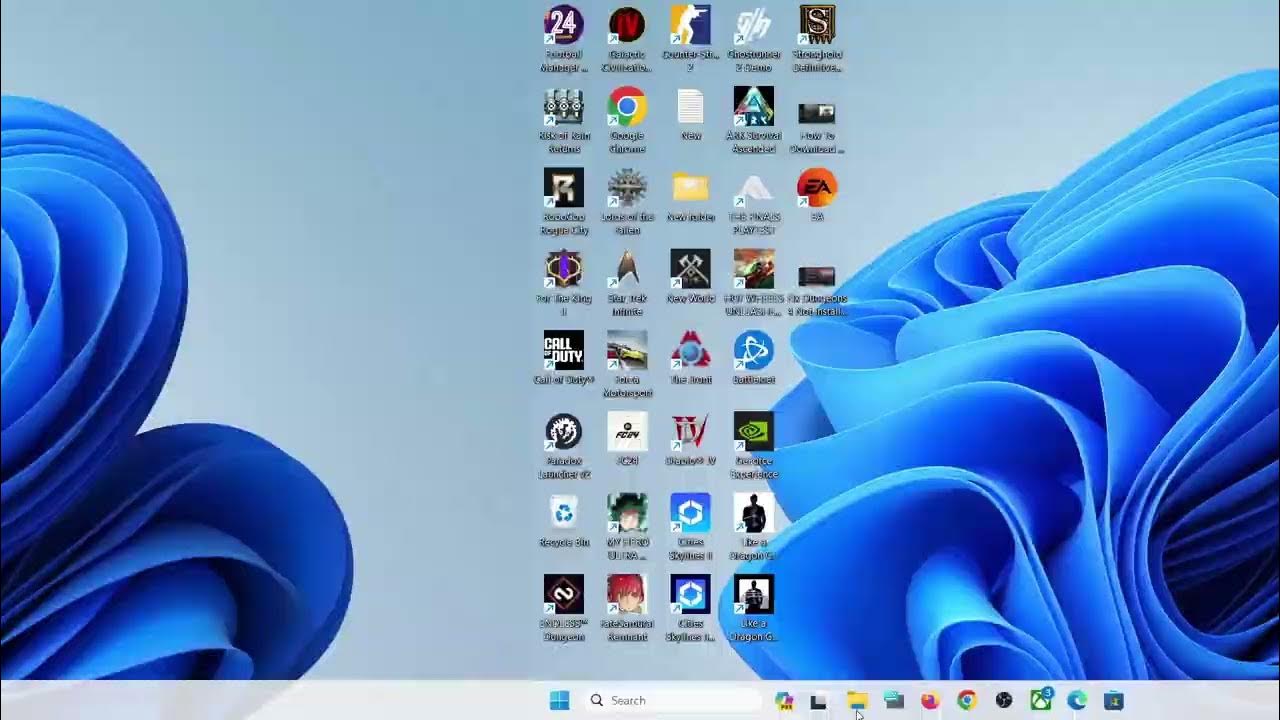Open HOT WHEELS UNLEASHED shortcut

(x=753, y=283)
